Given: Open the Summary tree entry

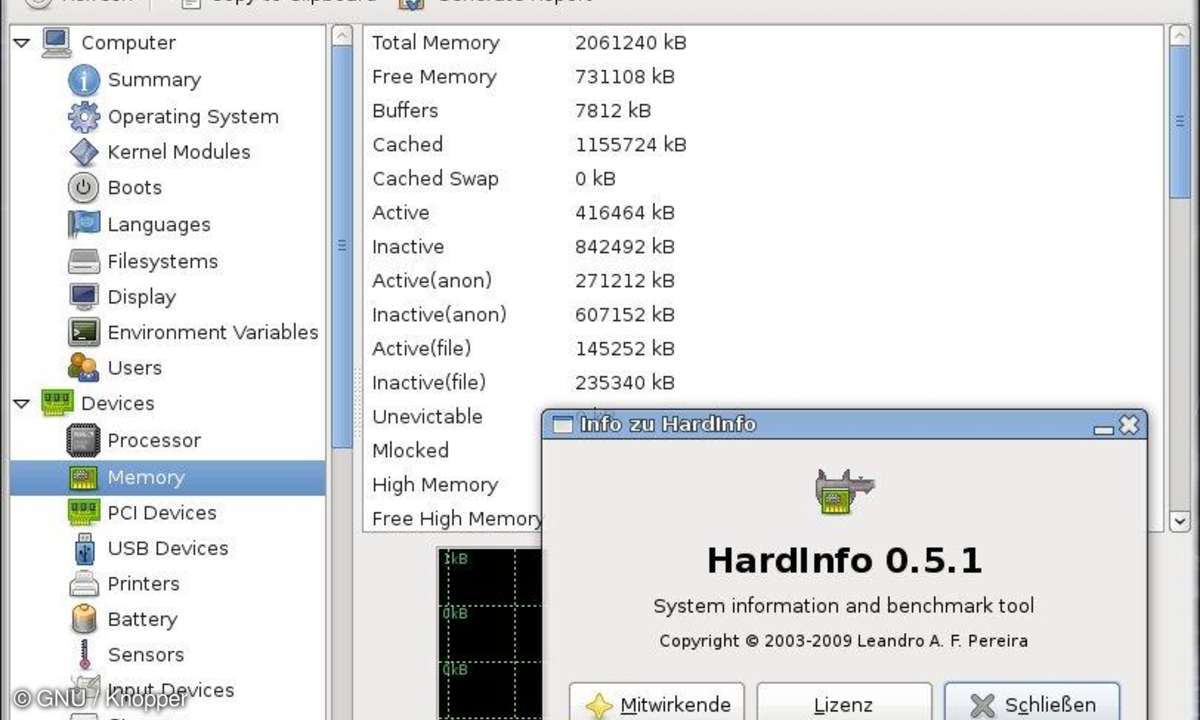Looking at the screenshot, I should [x=154, y=80].
